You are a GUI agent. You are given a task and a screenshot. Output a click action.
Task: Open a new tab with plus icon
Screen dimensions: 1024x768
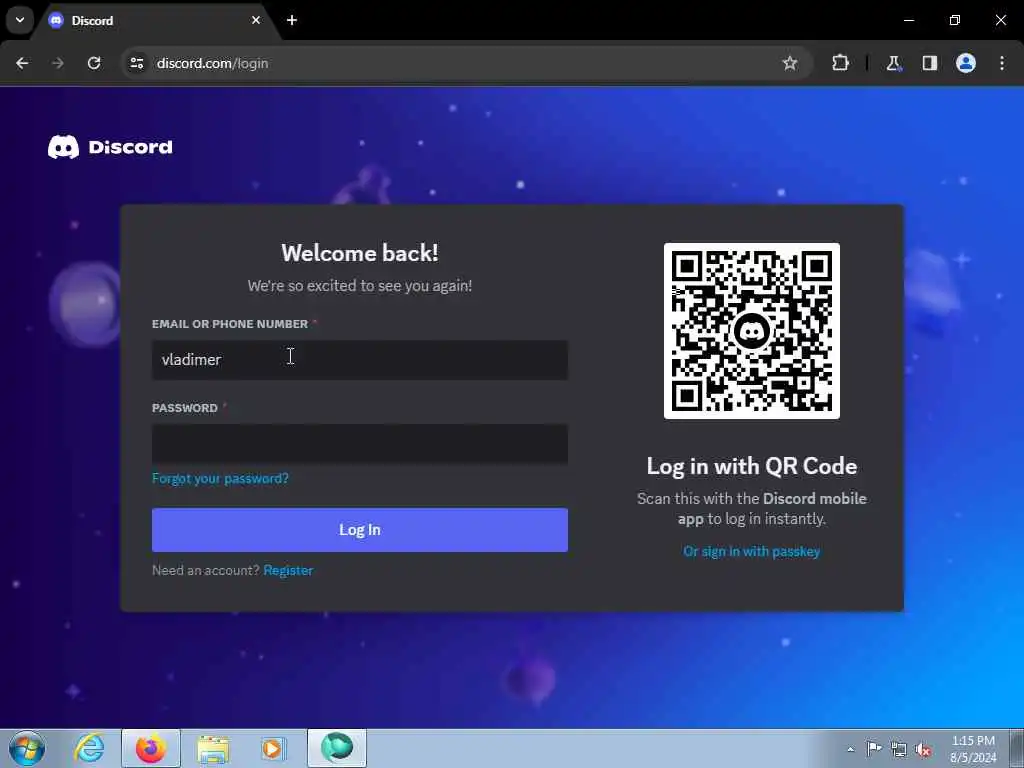[292, 20]
